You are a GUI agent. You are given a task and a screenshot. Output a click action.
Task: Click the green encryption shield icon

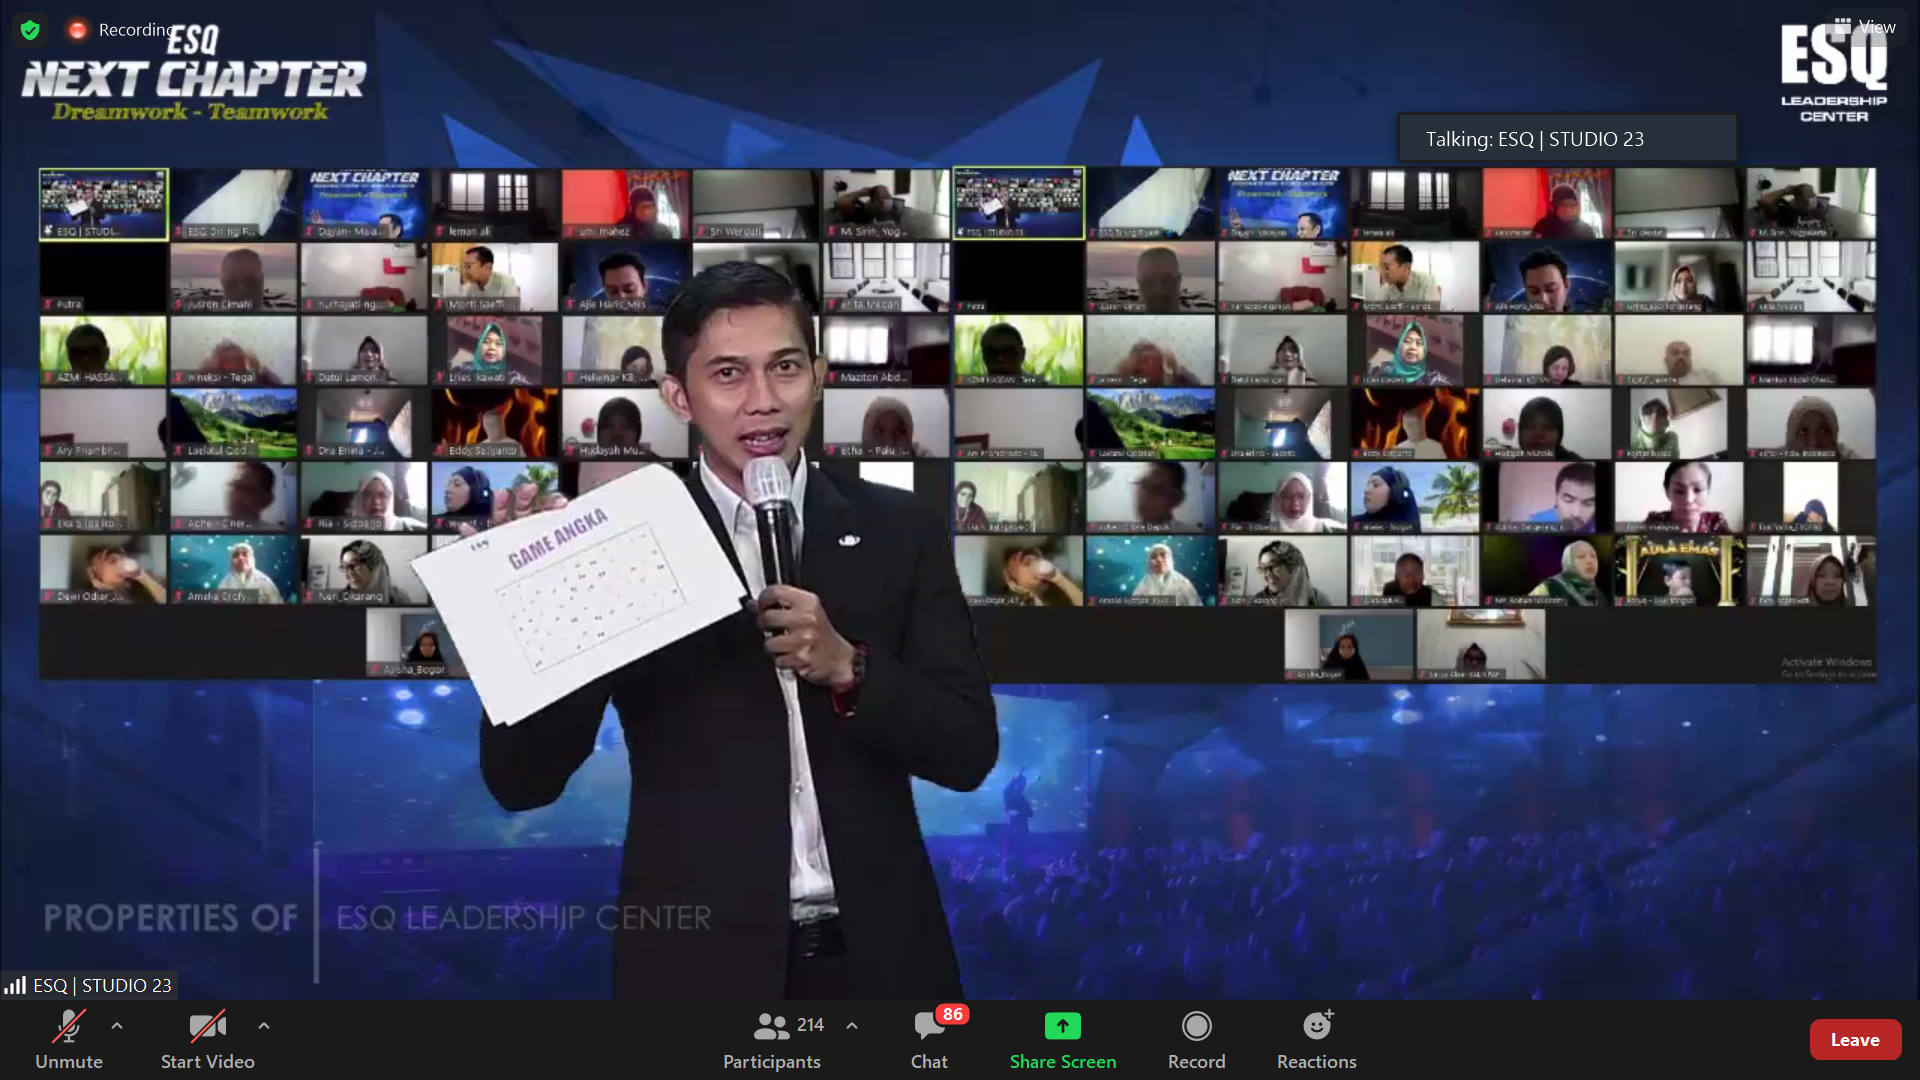tap(30, 30)
